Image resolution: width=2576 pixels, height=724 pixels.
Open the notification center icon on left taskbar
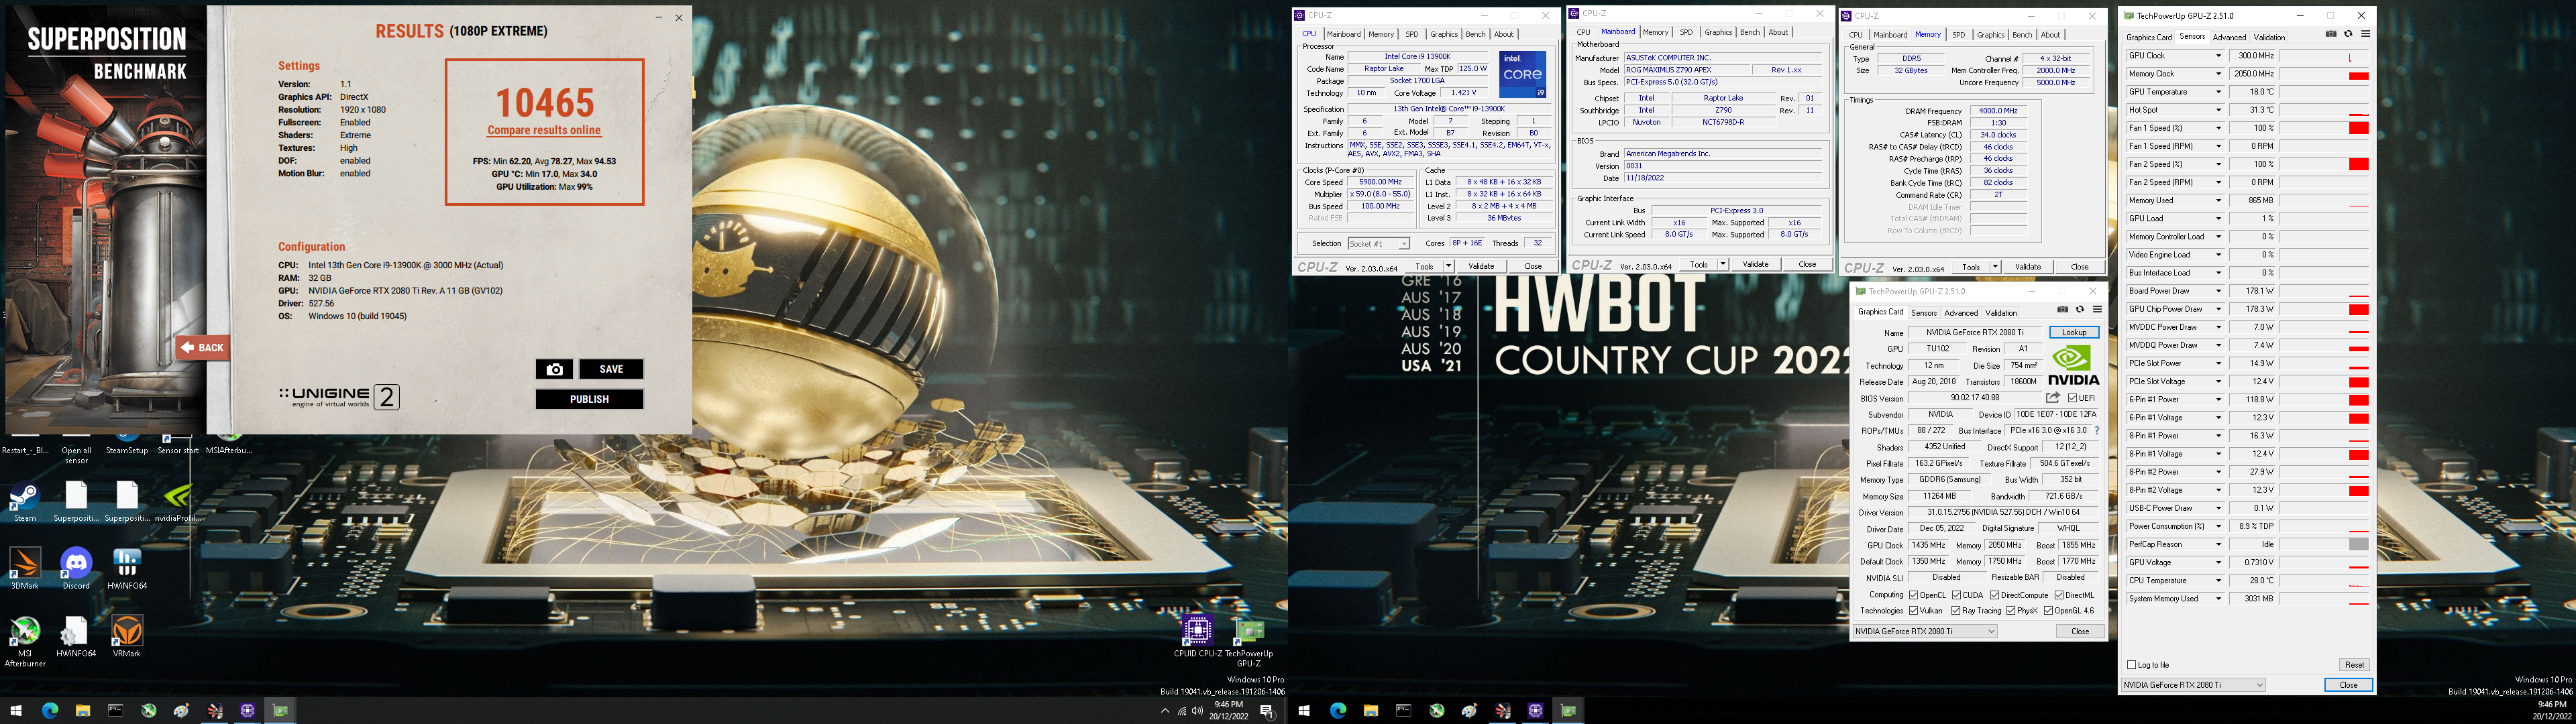(1267, 711)
